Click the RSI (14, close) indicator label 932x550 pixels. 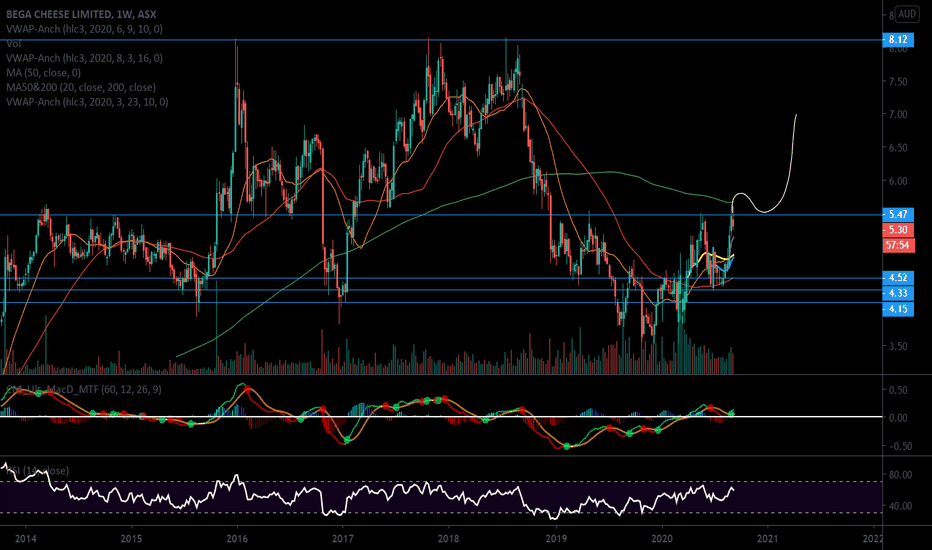tap(37, 470)
